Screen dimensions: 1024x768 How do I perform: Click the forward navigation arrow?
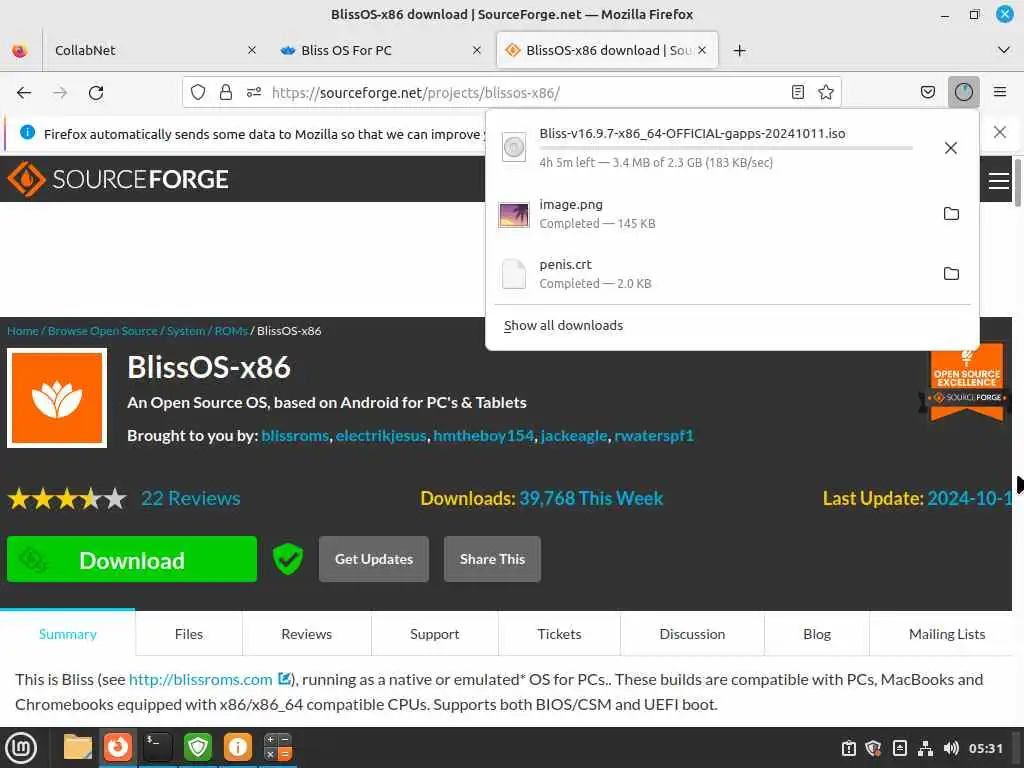point(60,93)
